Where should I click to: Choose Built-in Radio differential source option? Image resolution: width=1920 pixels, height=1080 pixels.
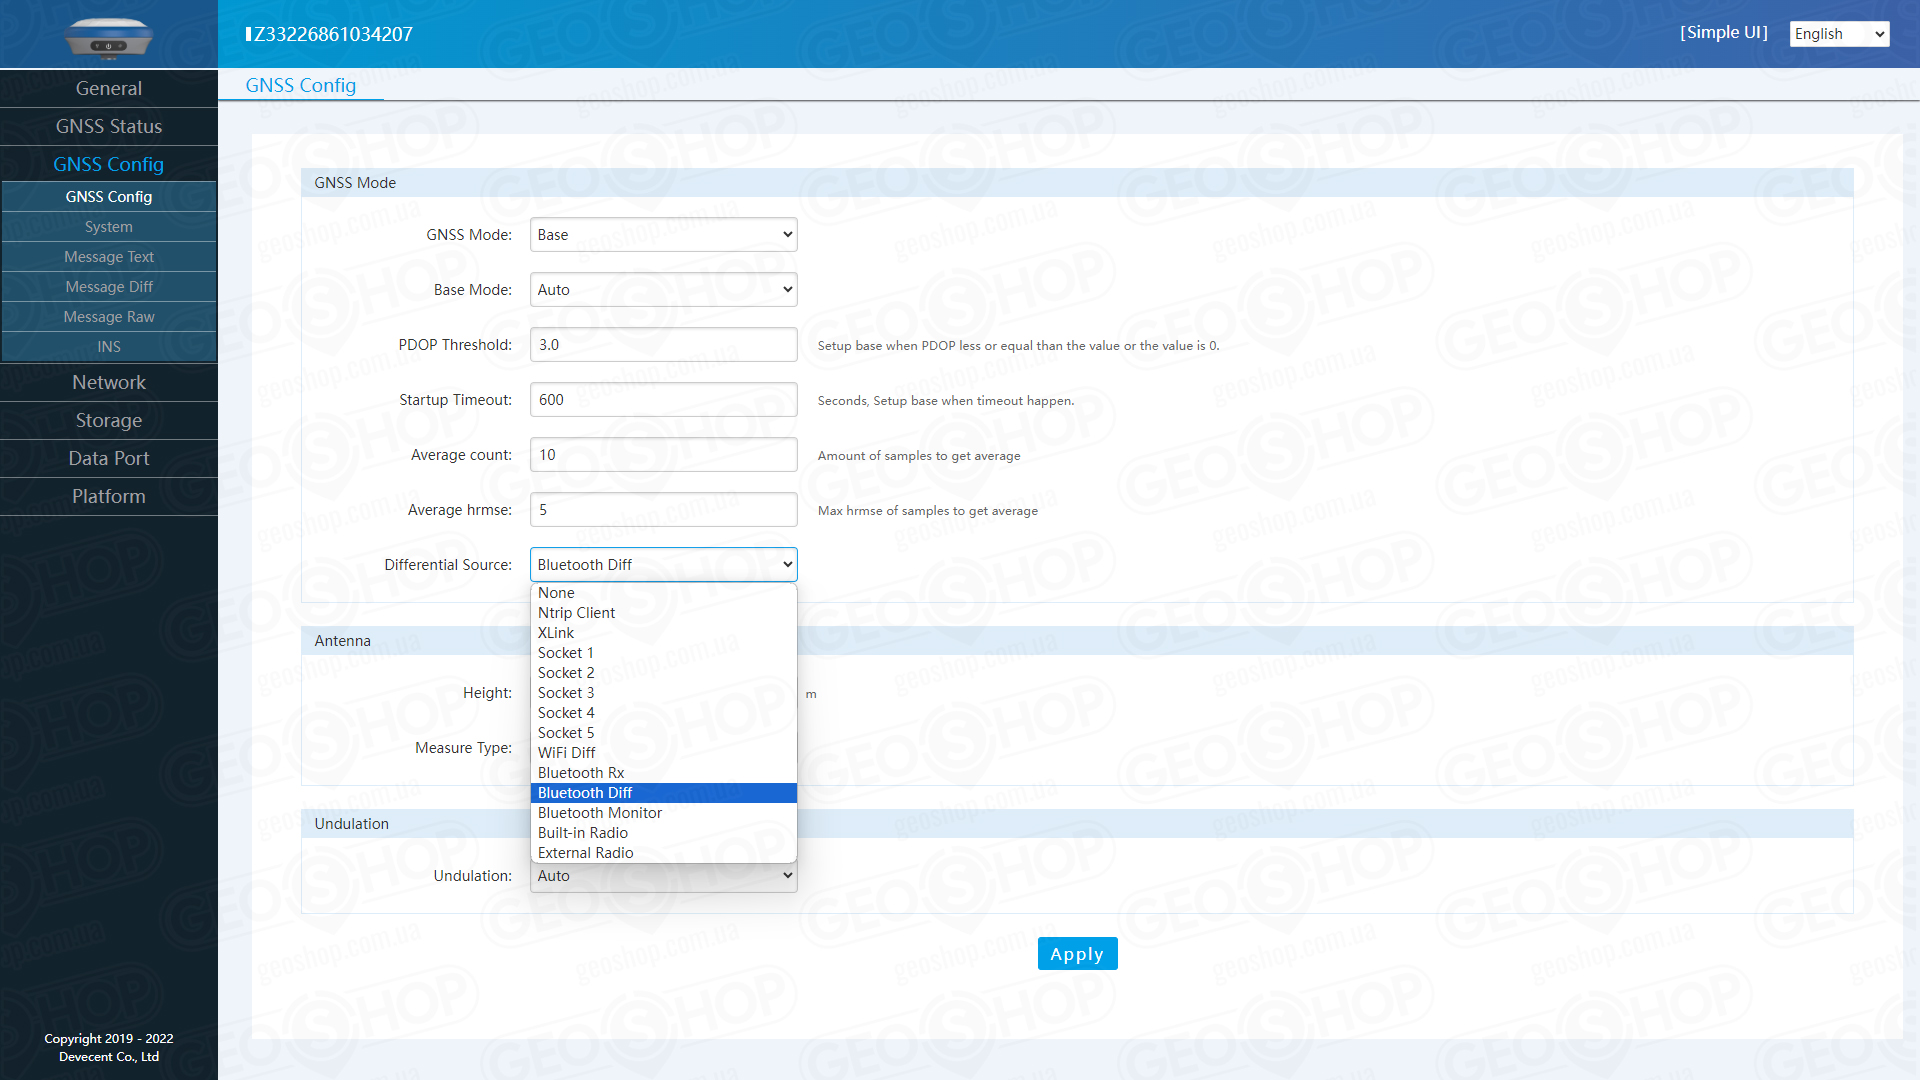click(x=663, y=833)
